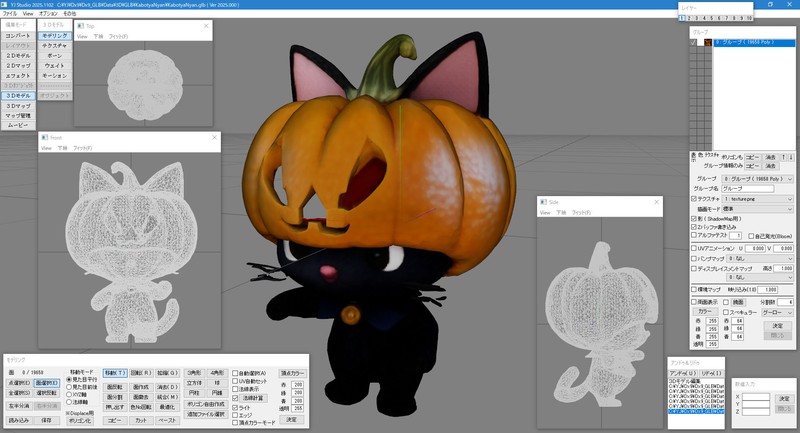Select layer 1 in the layer bar

[x=681, y=17]
